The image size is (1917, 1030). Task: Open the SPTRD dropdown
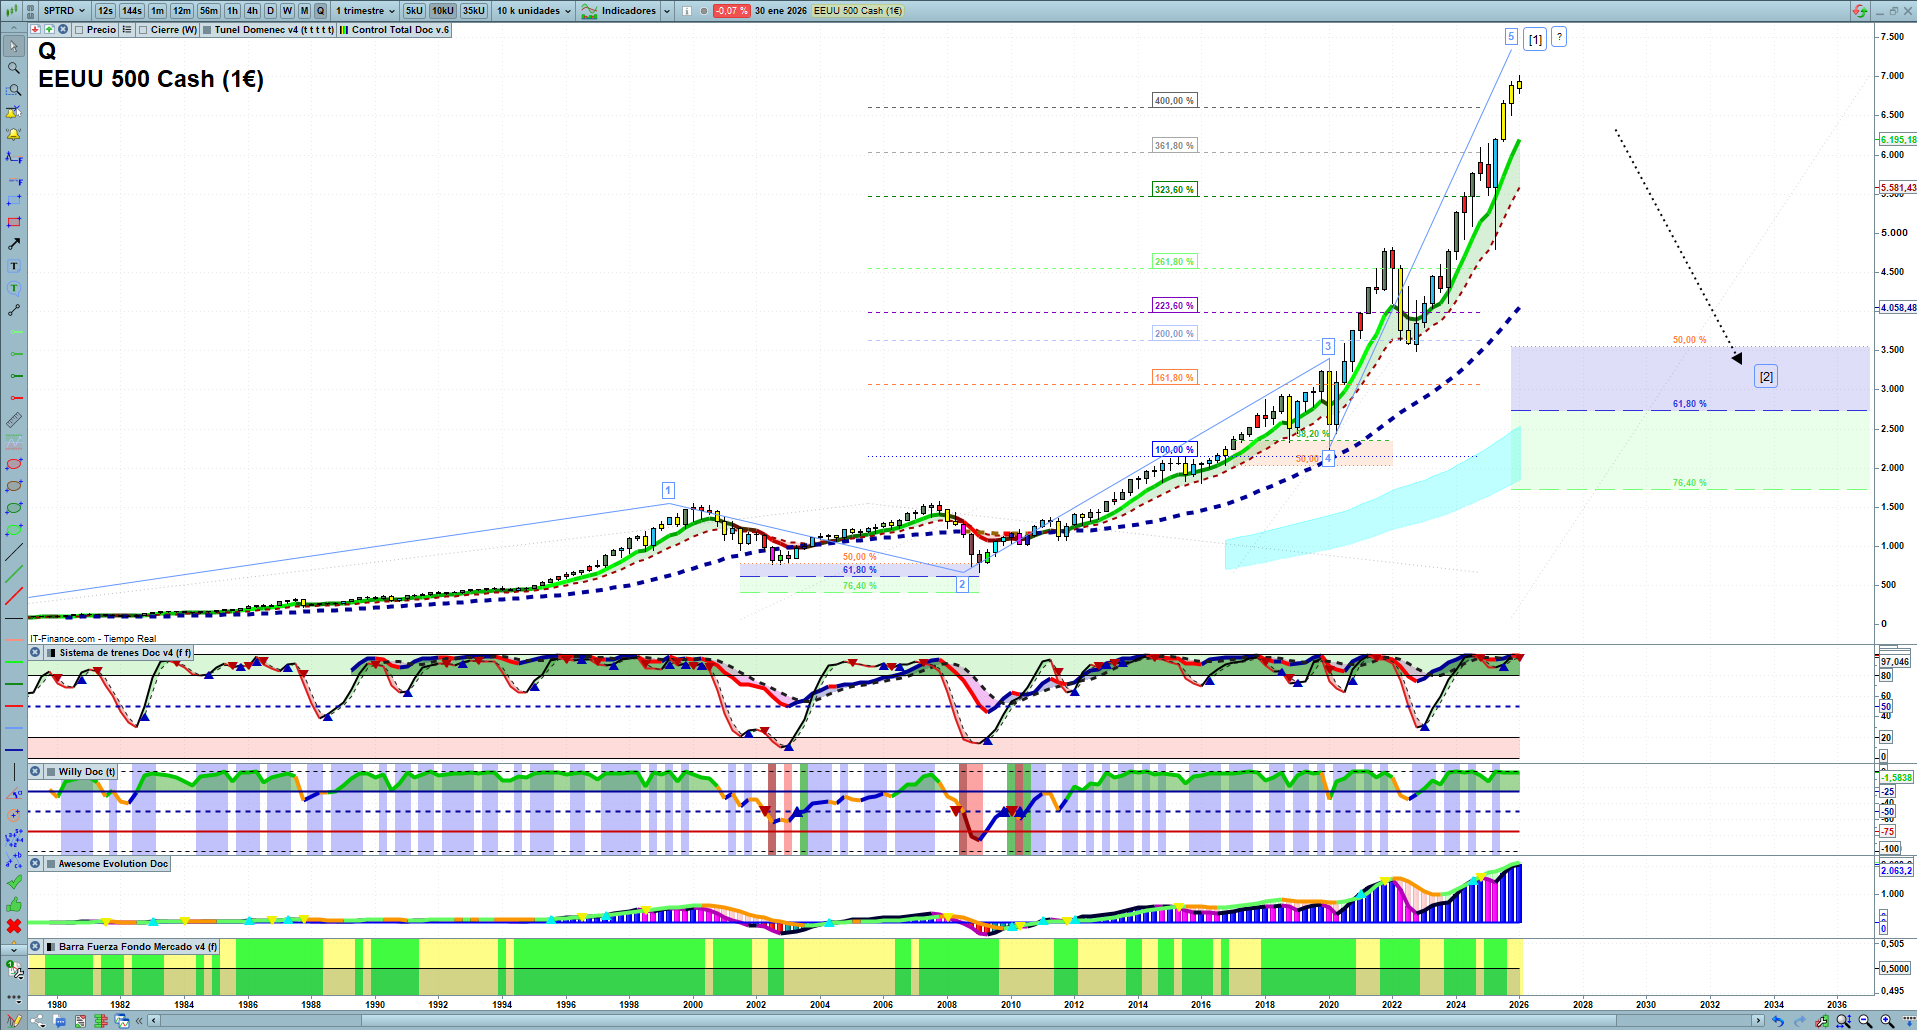point(65,11)
